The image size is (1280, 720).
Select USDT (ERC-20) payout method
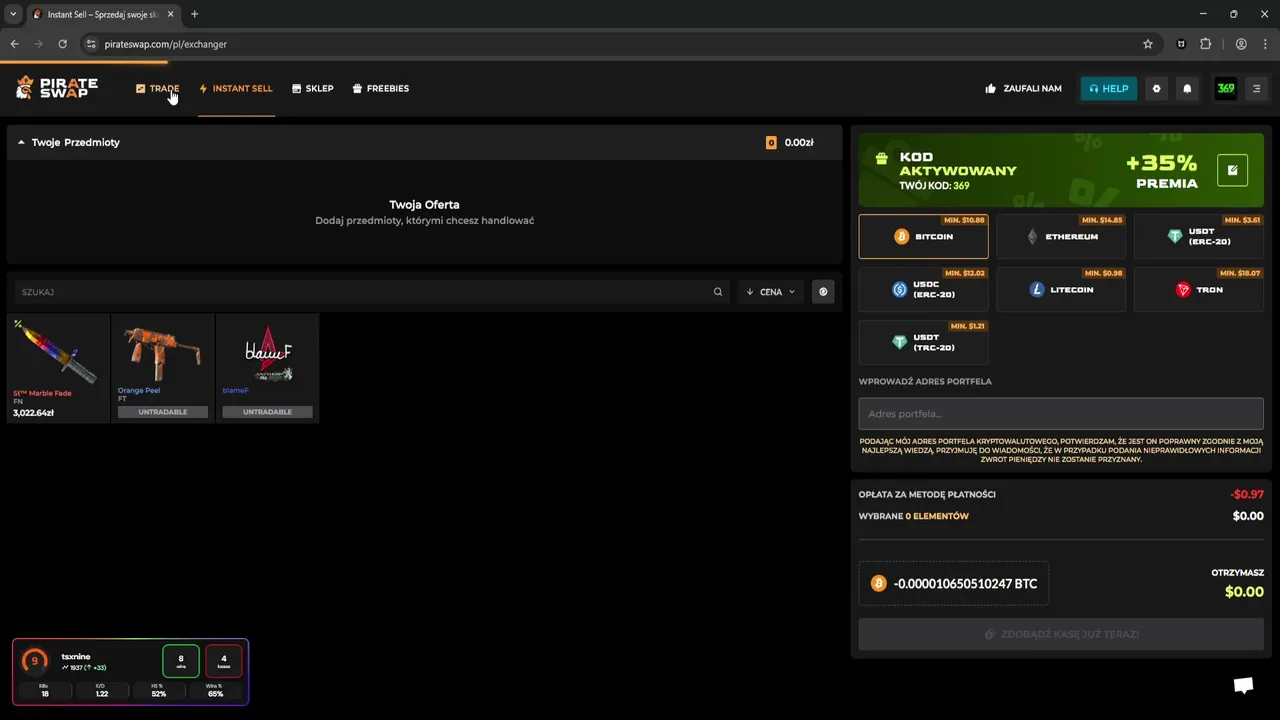[x=1199, y=237]
